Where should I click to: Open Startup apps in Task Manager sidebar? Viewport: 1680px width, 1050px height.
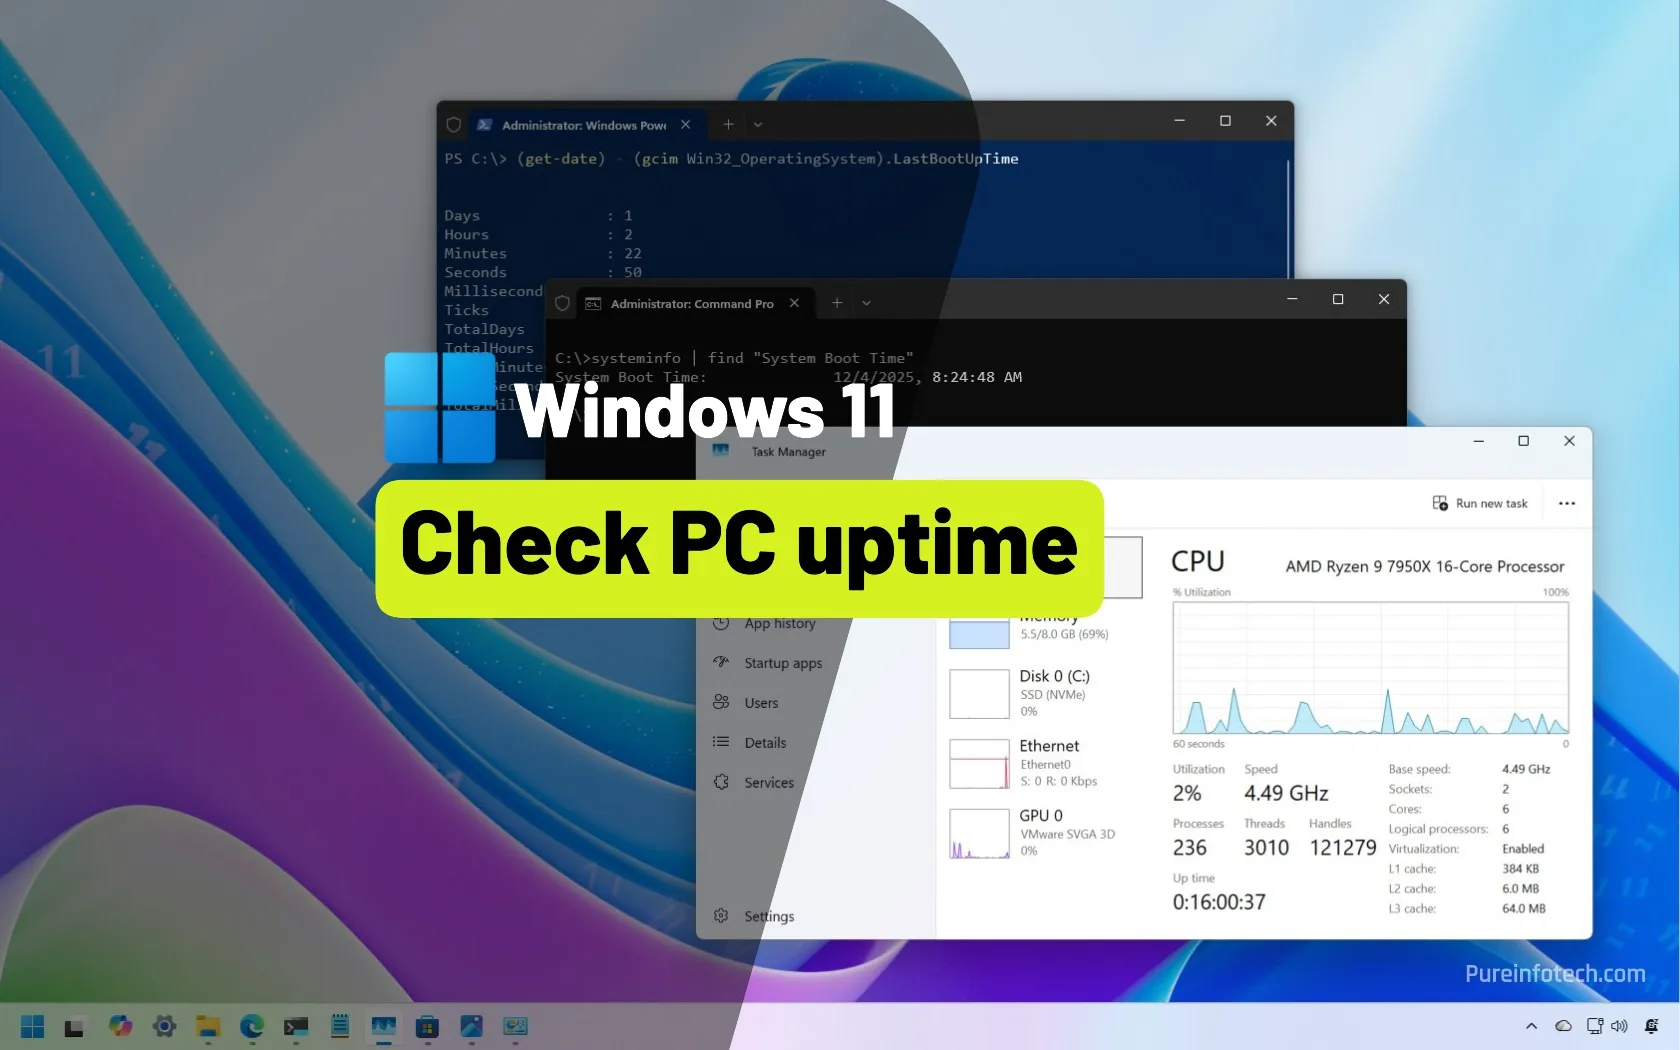pos(782,663)
